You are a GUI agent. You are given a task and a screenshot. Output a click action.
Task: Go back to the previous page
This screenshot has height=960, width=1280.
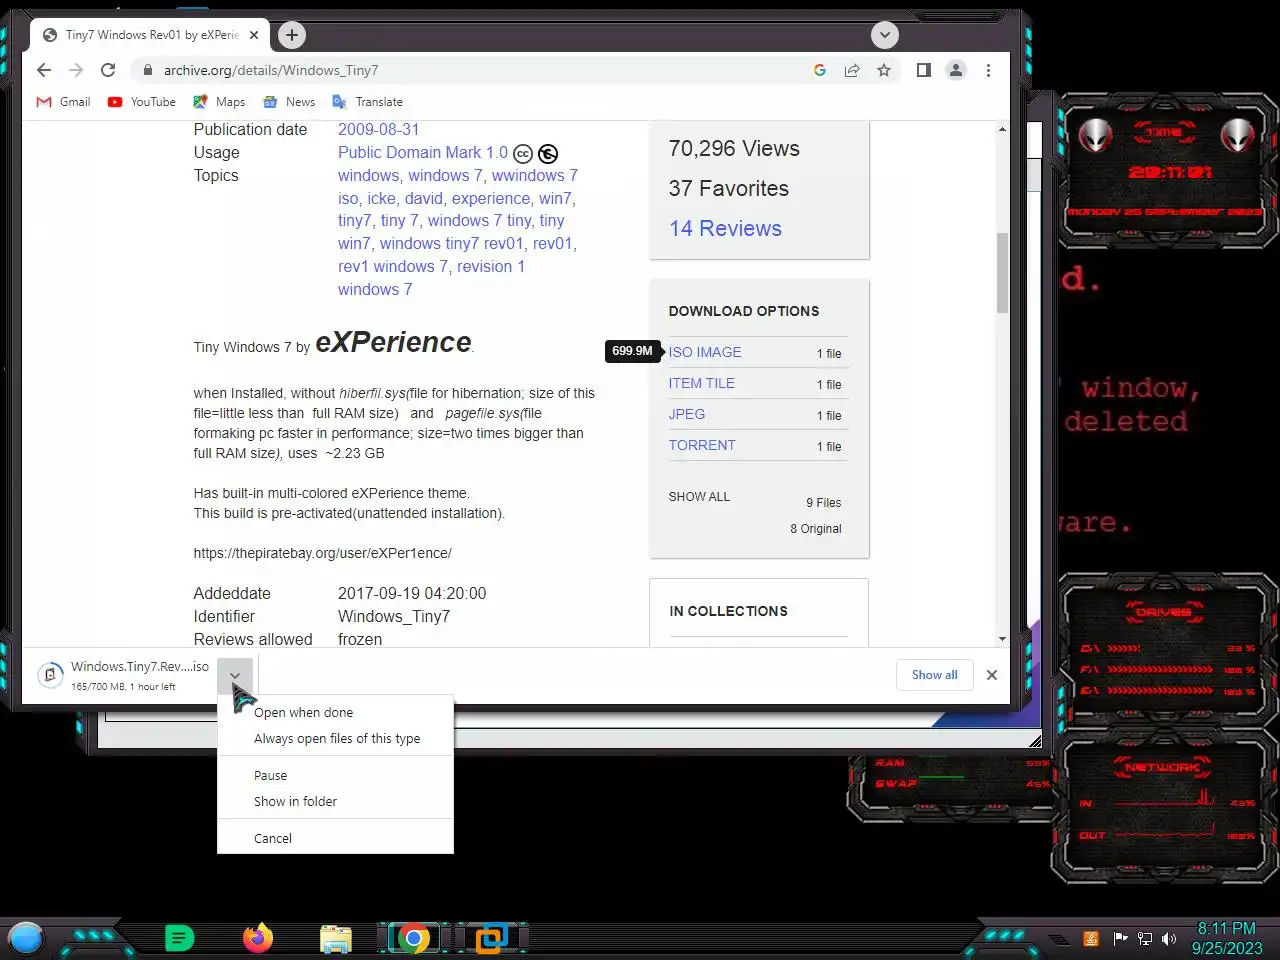tap(43, 70)
